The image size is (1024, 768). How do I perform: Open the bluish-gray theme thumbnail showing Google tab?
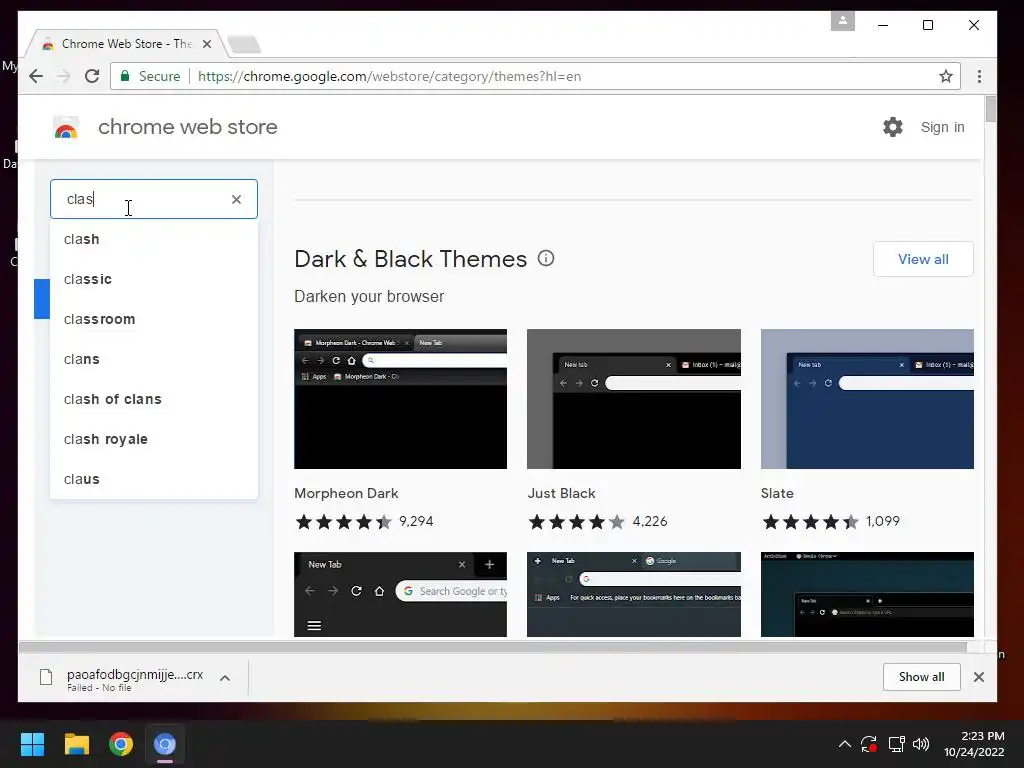(x=633, y=594)
